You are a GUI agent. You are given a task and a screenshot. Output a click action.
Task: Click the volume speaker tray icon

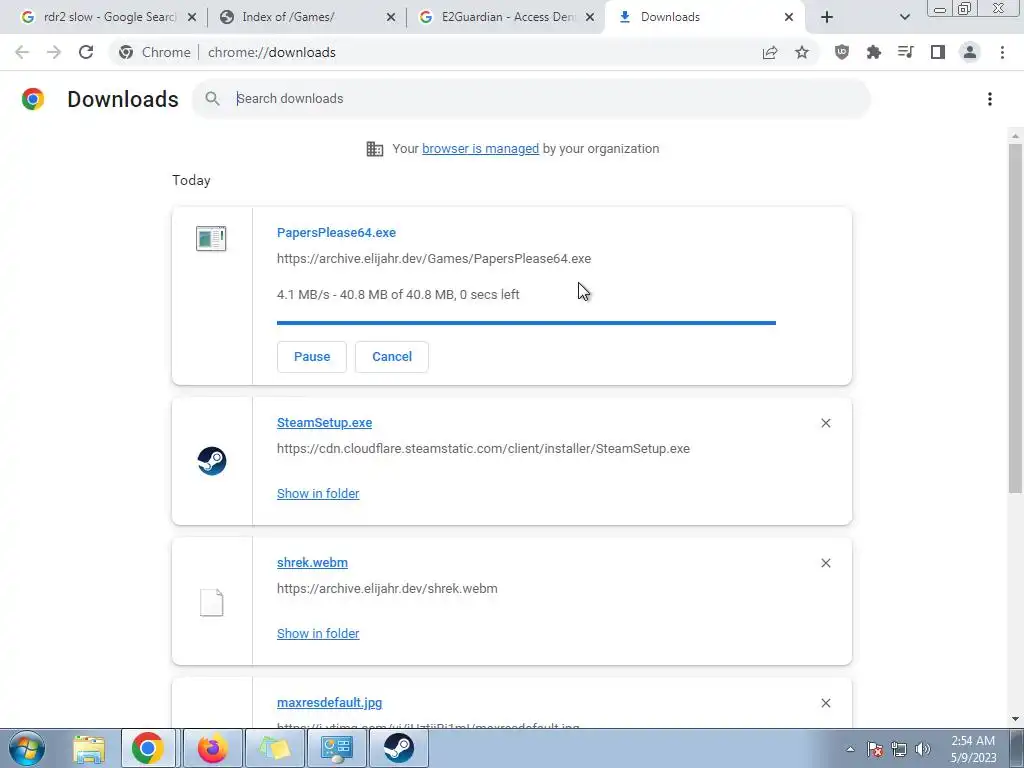pos(923,749)
